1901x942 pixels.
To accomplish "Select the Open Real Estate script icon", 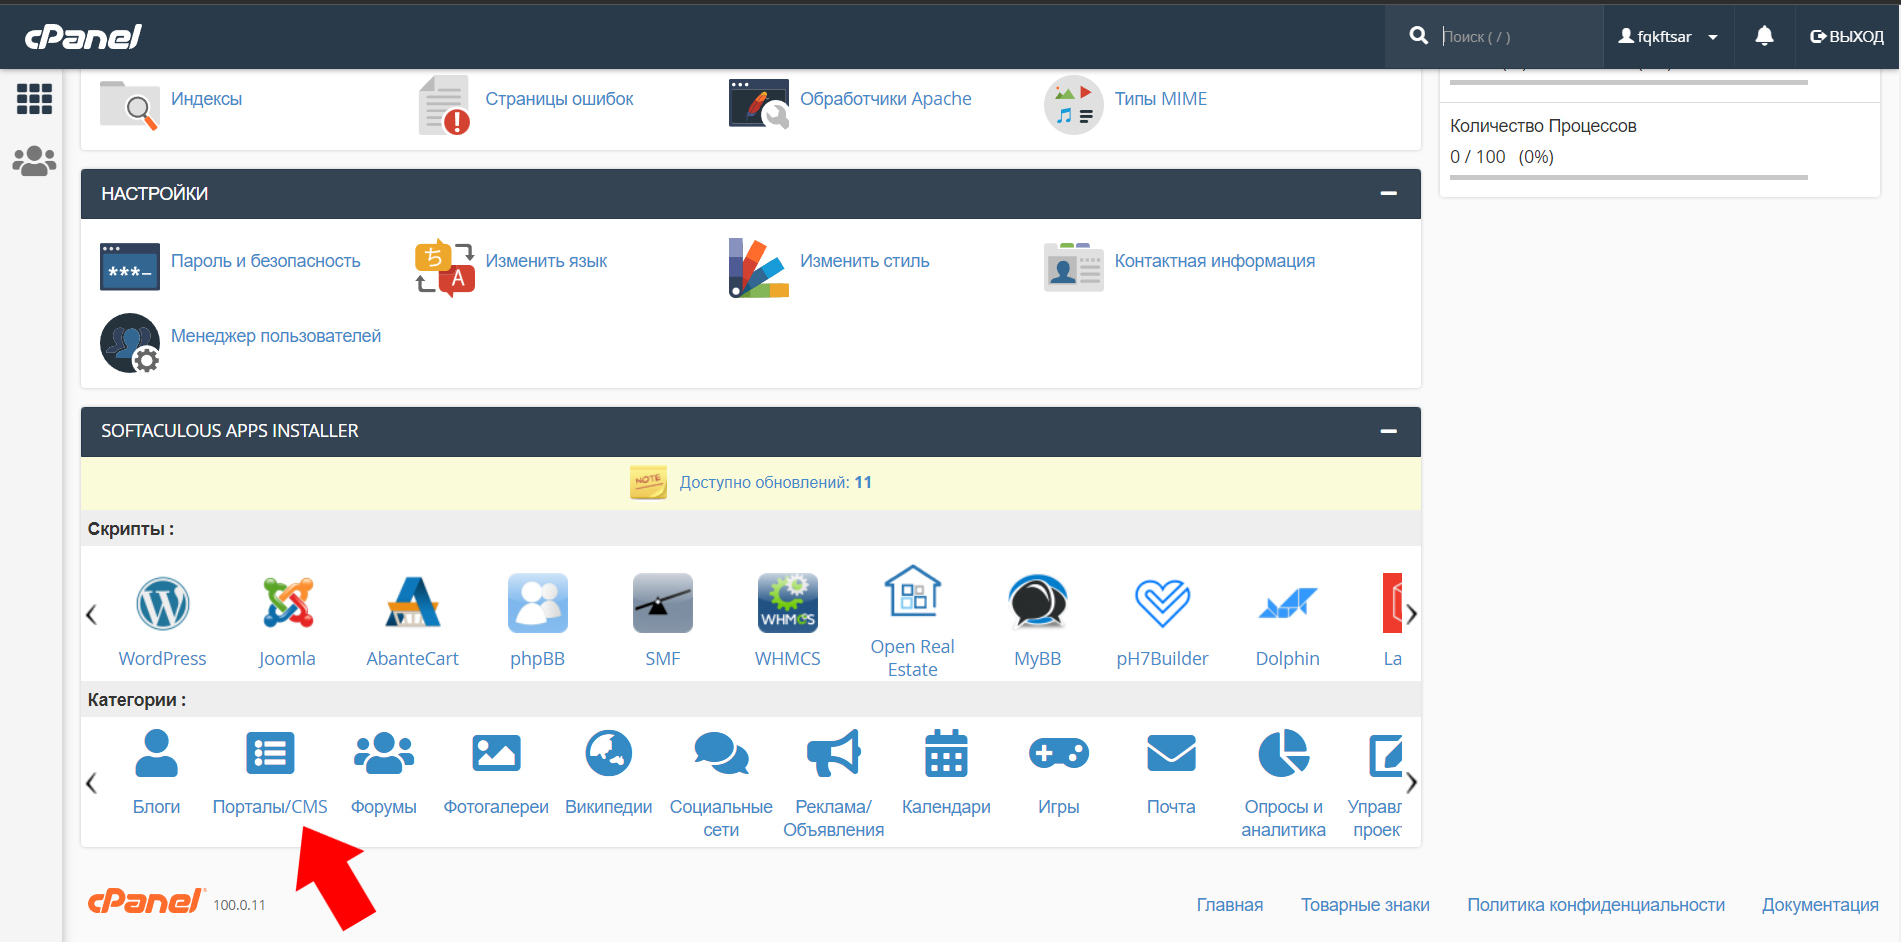I will click(x=912, y=591).
